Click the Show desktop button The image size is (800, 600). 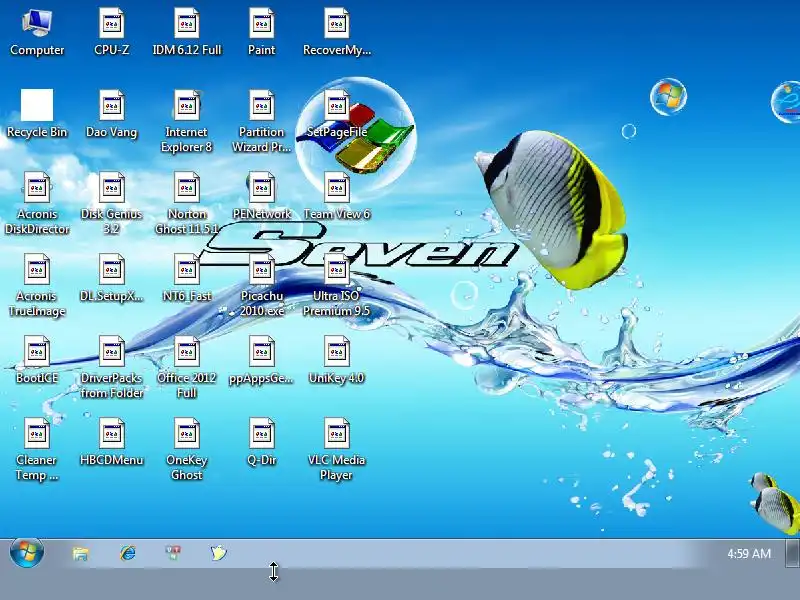(x=792, y=554)
